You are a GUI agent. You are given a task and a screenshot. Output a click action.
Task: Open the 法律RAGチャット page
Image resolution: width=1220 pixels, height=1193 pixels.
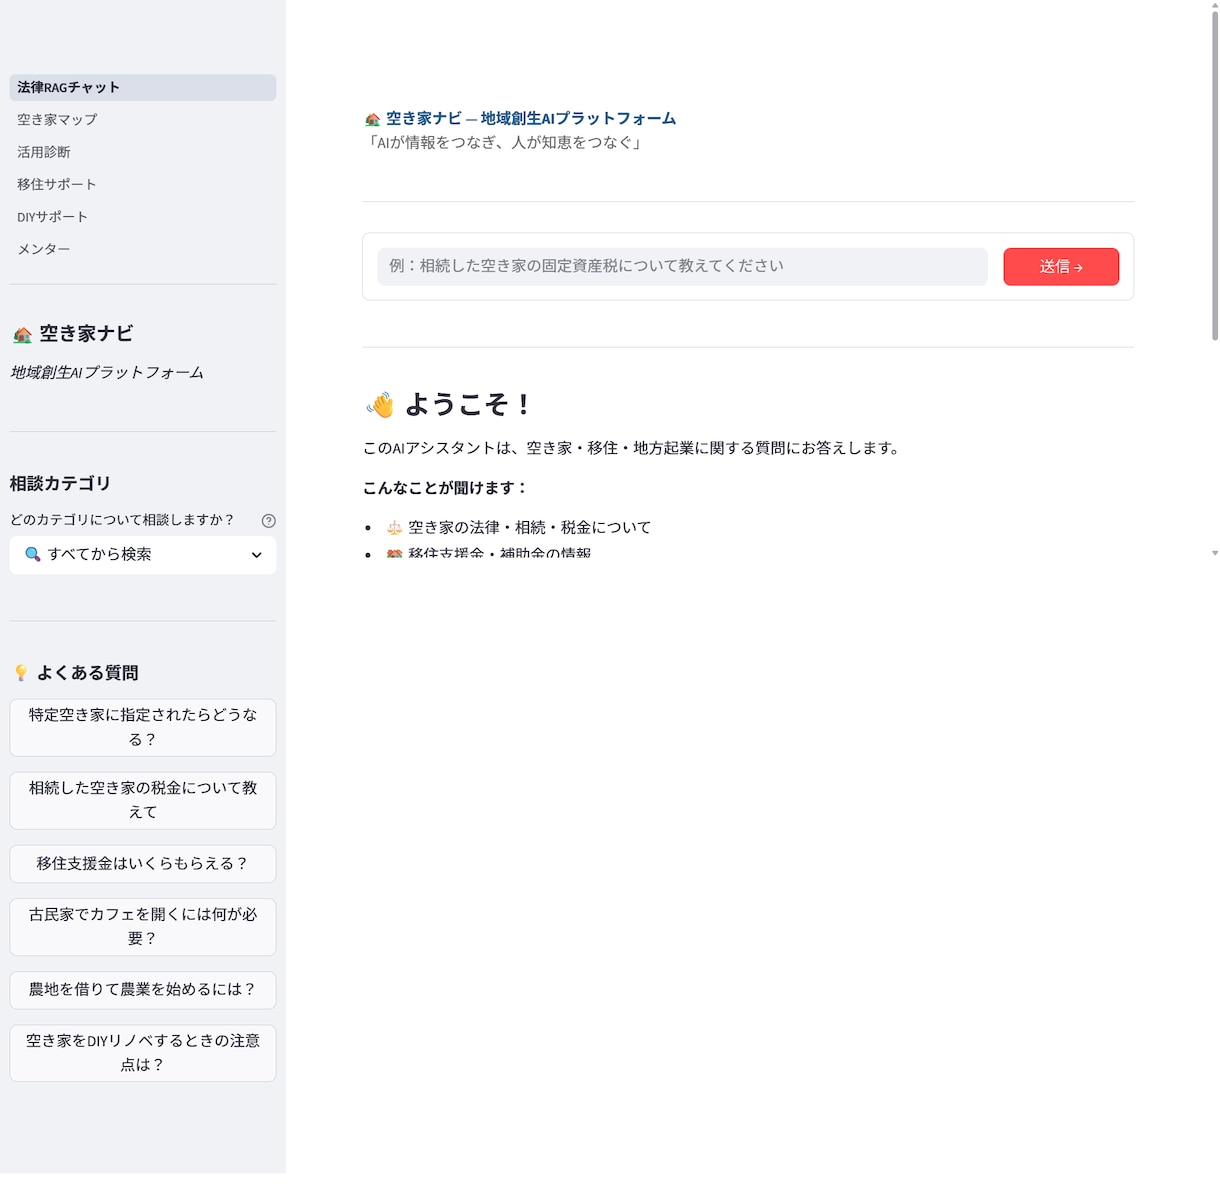click(x=143, y=88)
